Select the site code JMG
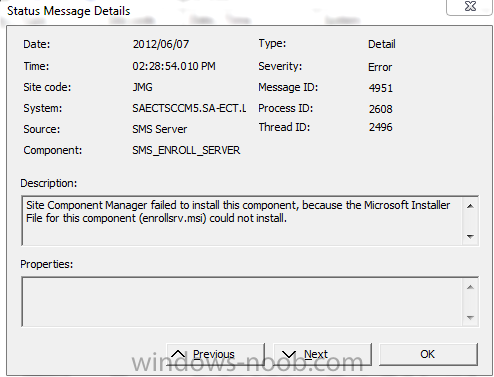This screenshot has width=494, height=377. click(x=142, y=87)
